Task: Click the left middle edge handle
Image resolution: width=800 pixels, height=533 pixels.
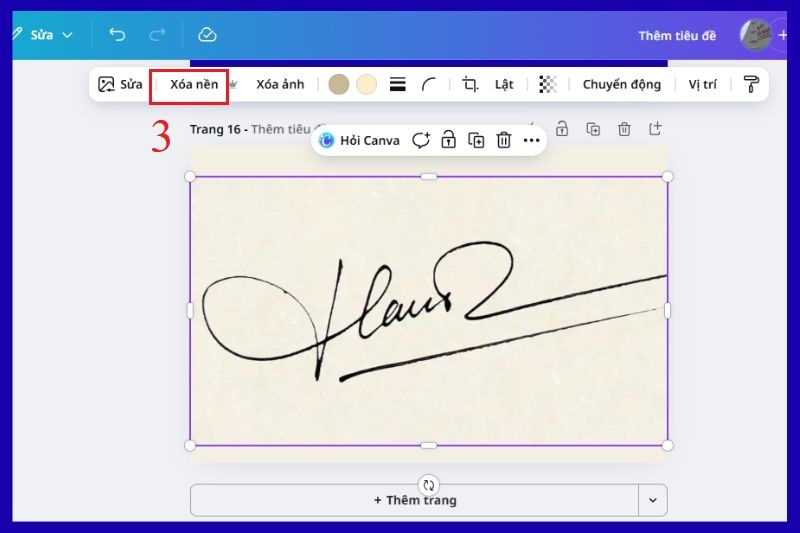Action: (190, 311)
